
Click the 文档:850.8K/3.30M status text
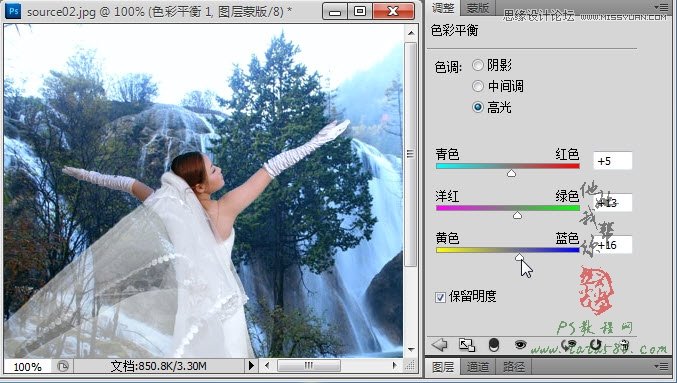158,367
